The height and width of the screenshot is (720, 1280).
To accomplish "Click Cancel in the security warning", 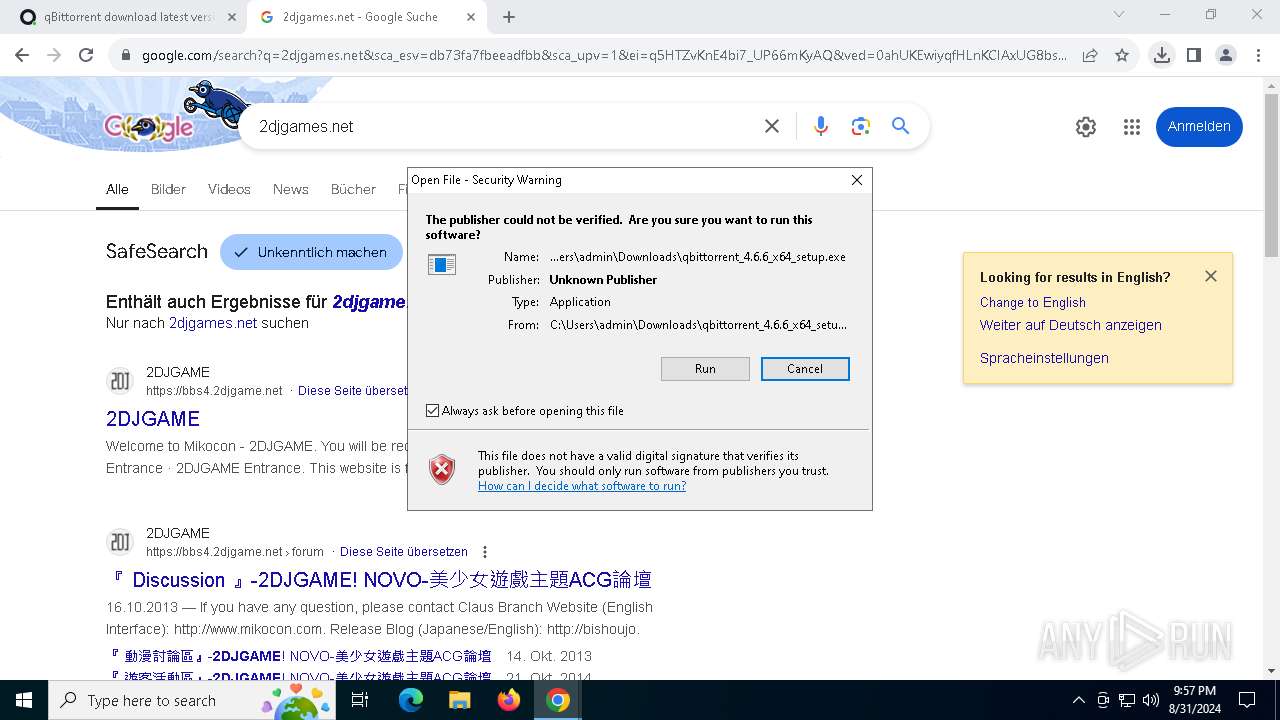I will 805,369.
